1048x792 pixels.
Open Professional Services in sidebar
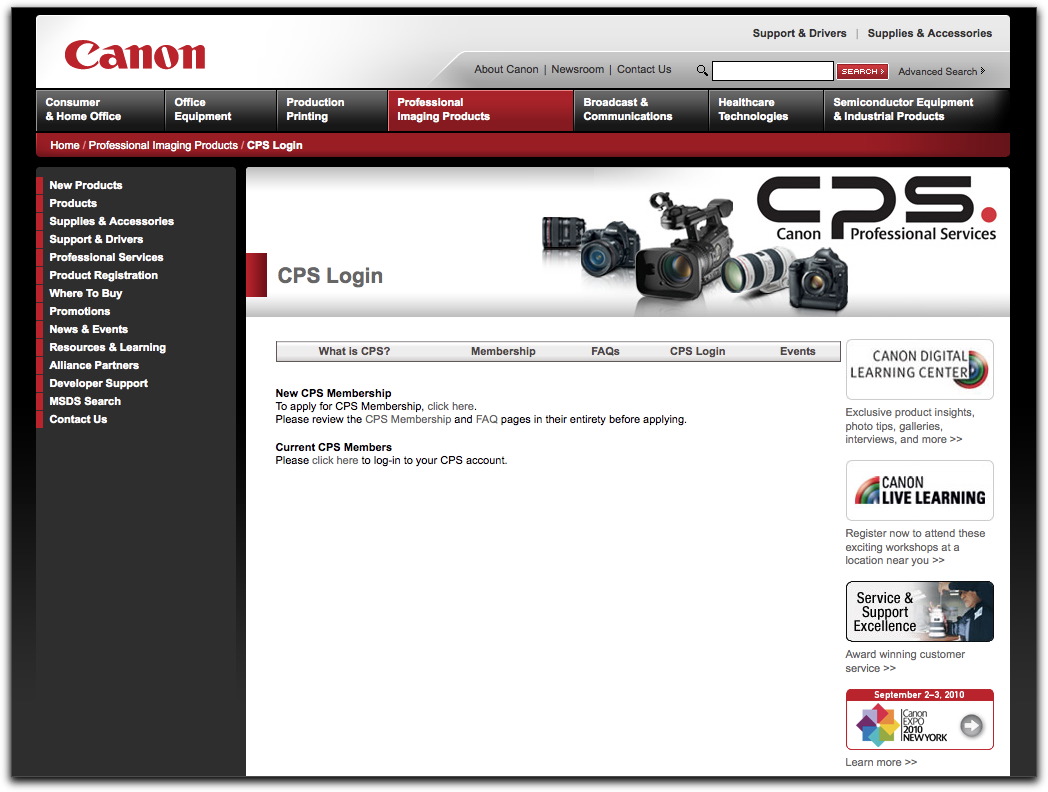coord(106,257)
